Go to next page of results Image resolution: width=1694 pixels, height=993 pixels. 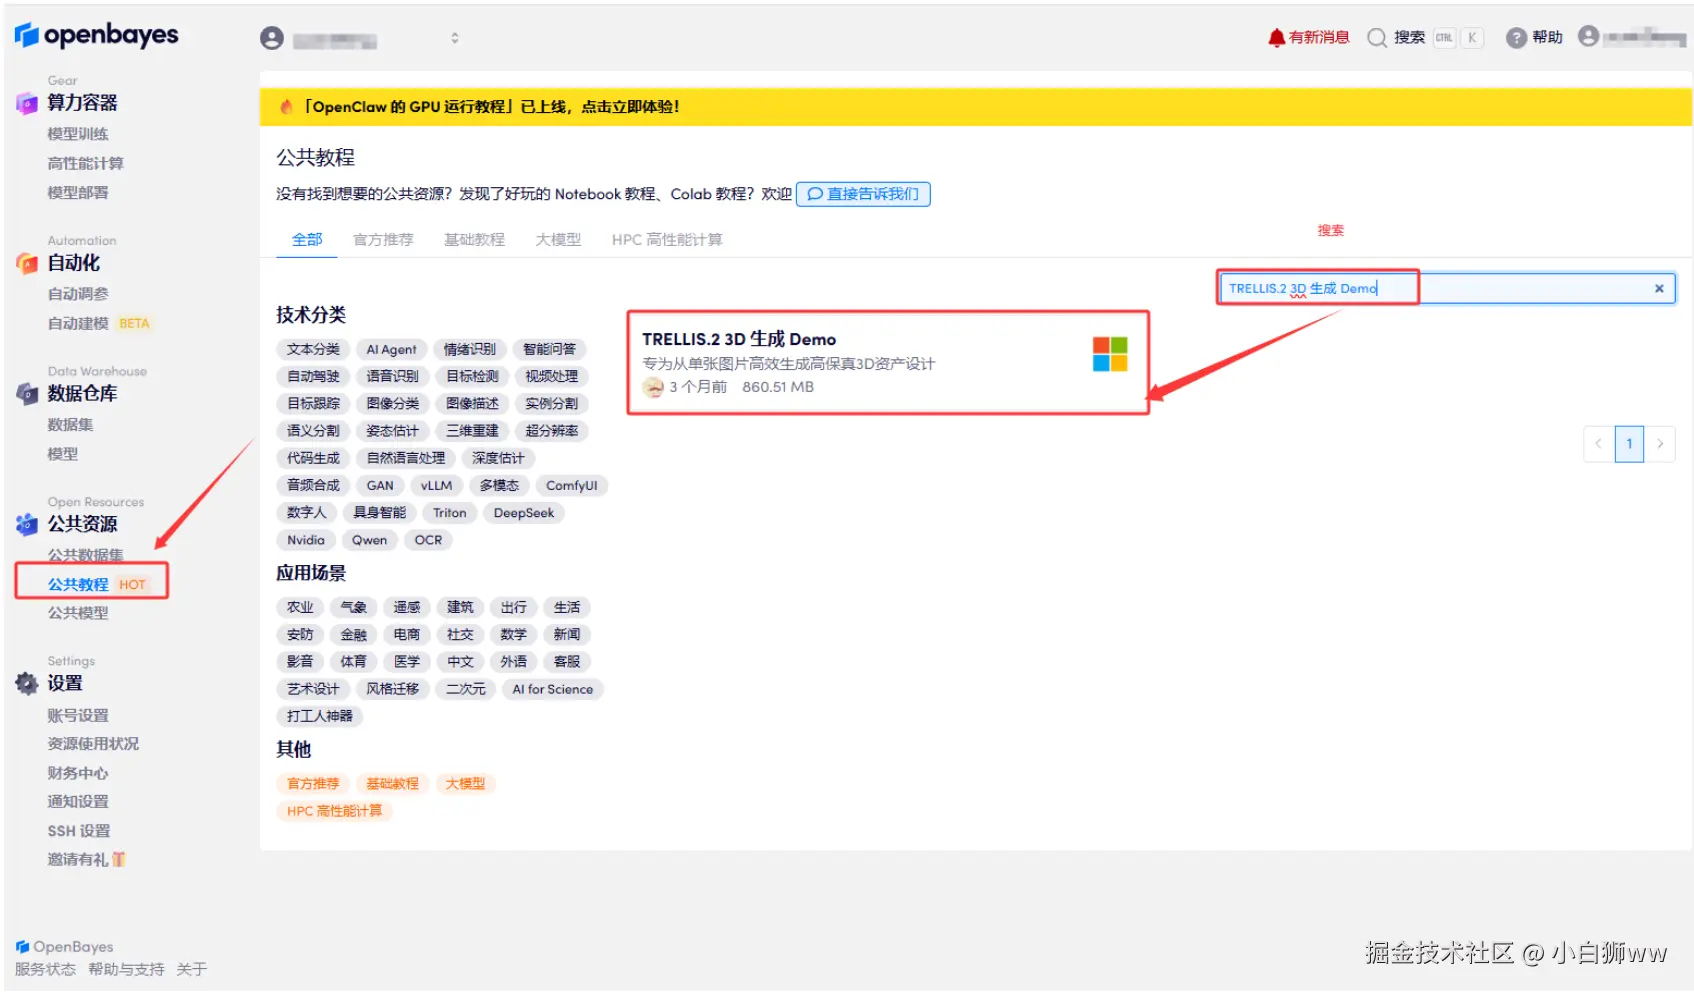click(1660, 444)
